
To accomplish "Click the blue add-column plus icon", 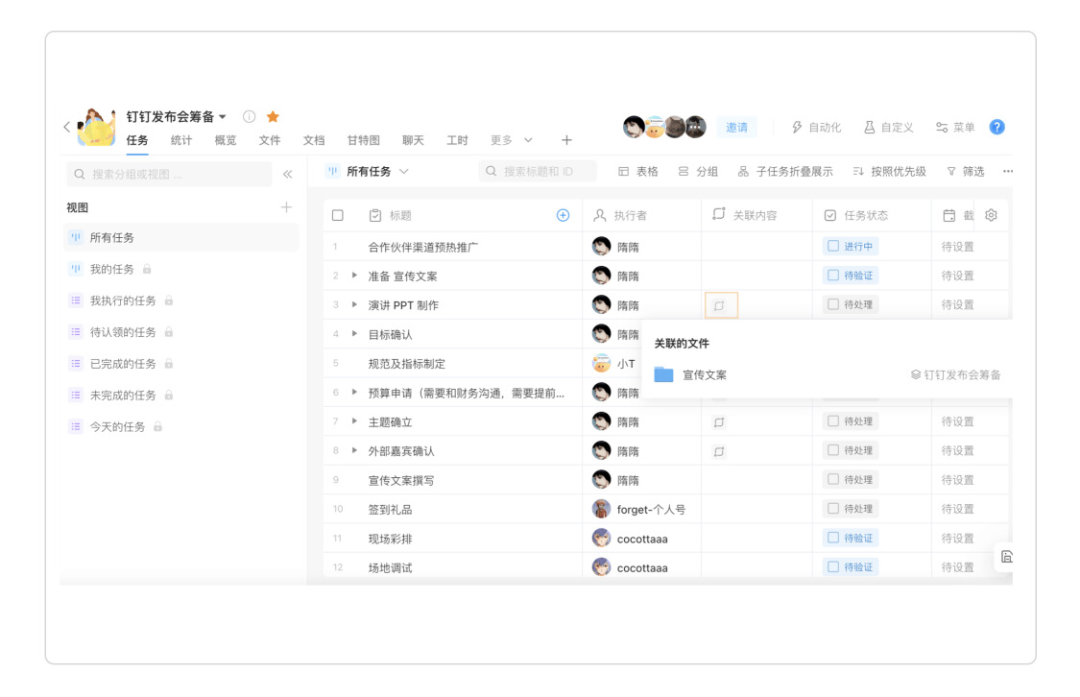I will (562, 215).
